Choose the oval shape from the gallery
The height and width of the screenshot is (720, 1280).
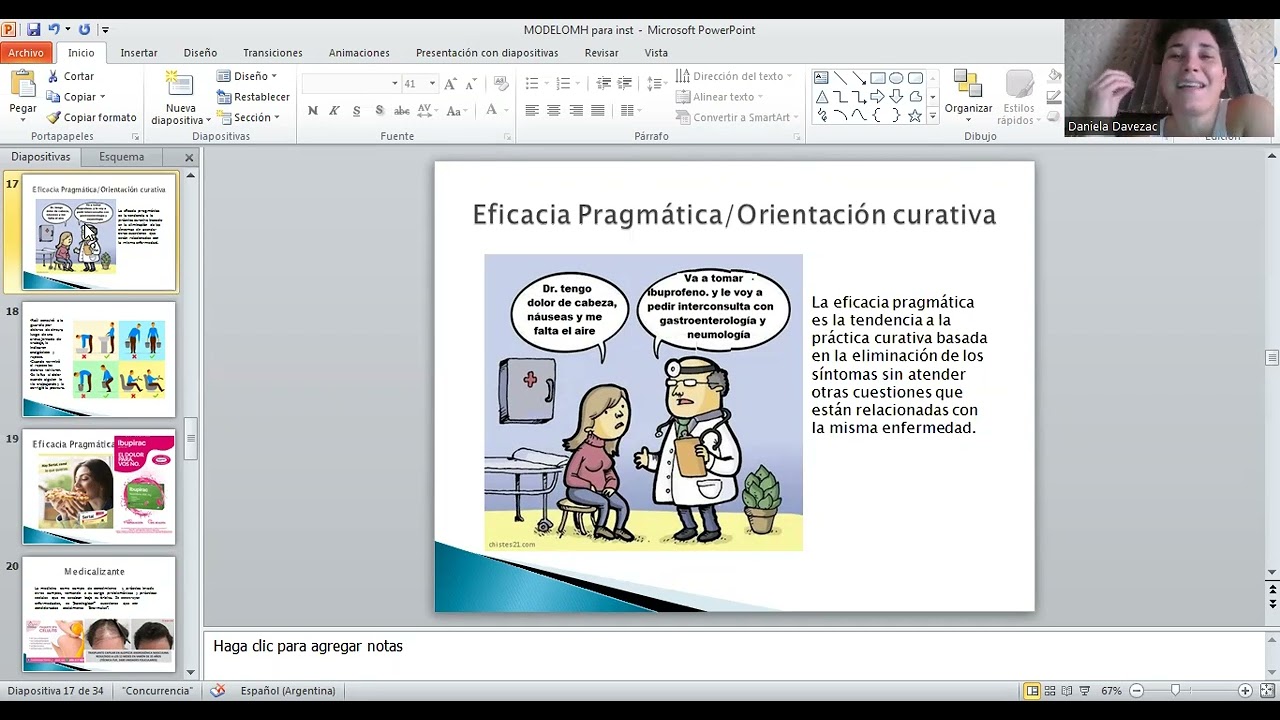click(x=896, y=78)
